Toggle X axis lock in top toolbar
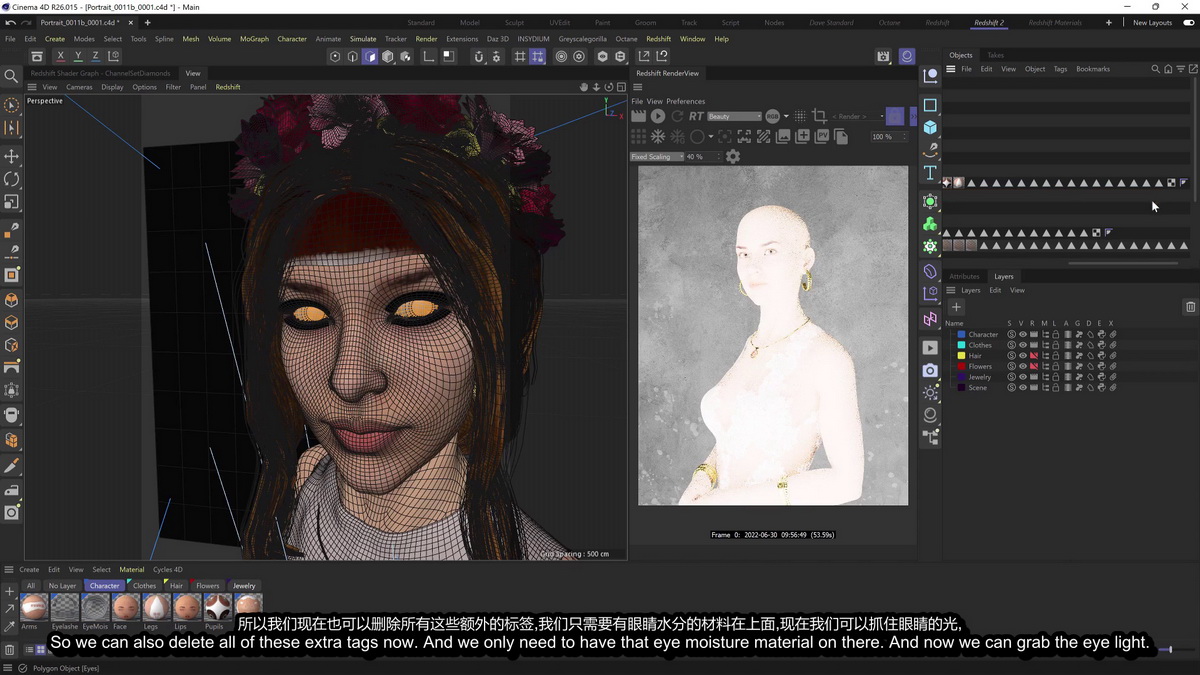Screen dimensions: 1200x675 61,57
